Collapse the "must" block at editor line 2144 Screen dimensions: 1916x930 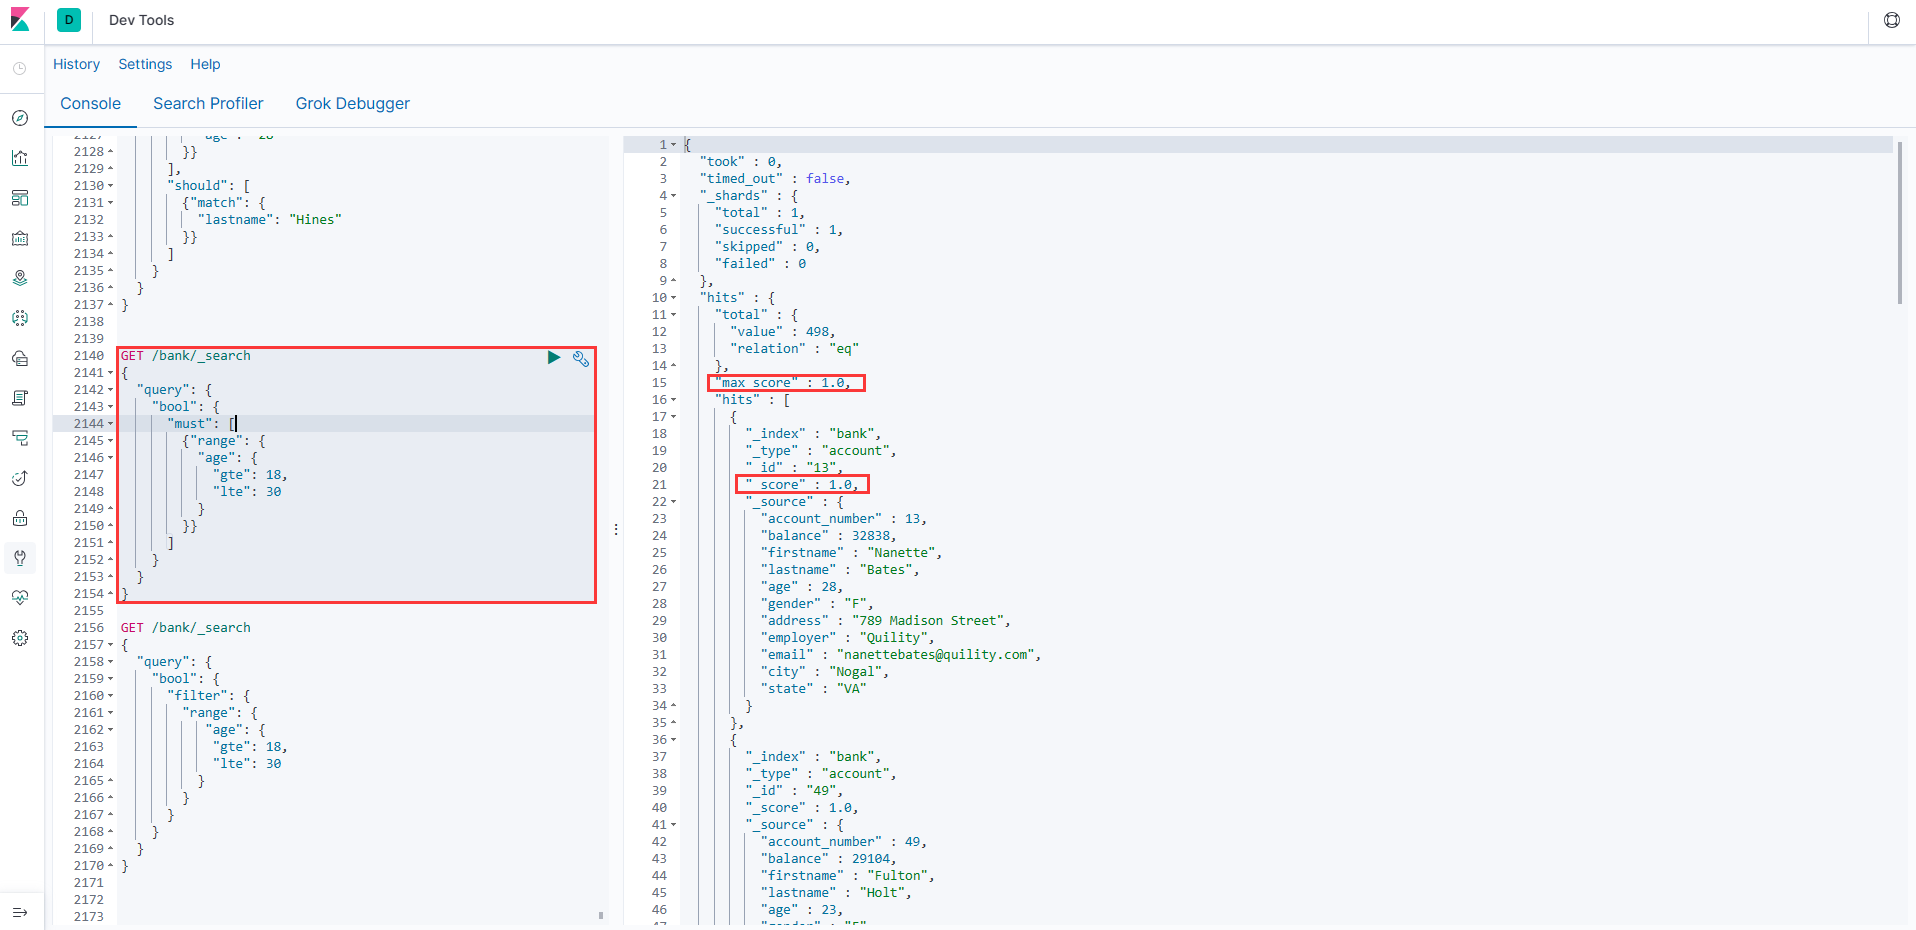(111, 424)
